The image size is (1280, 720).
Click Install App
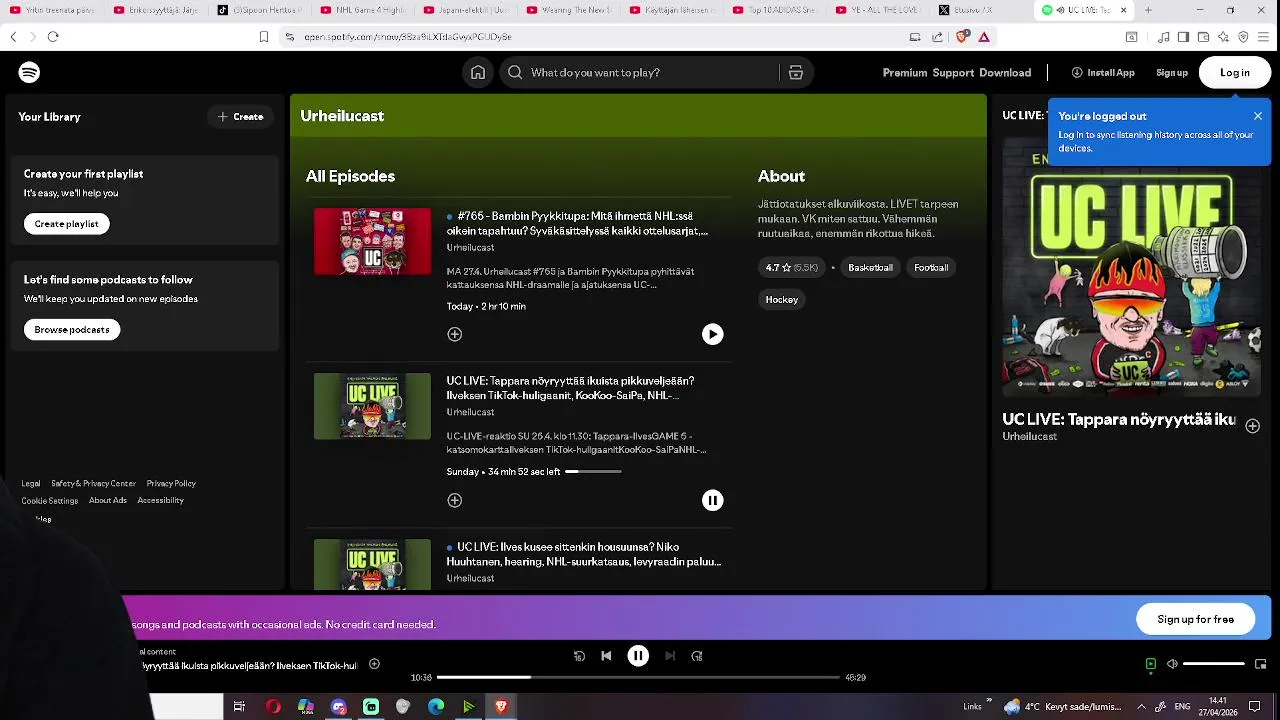(1103, 72)
